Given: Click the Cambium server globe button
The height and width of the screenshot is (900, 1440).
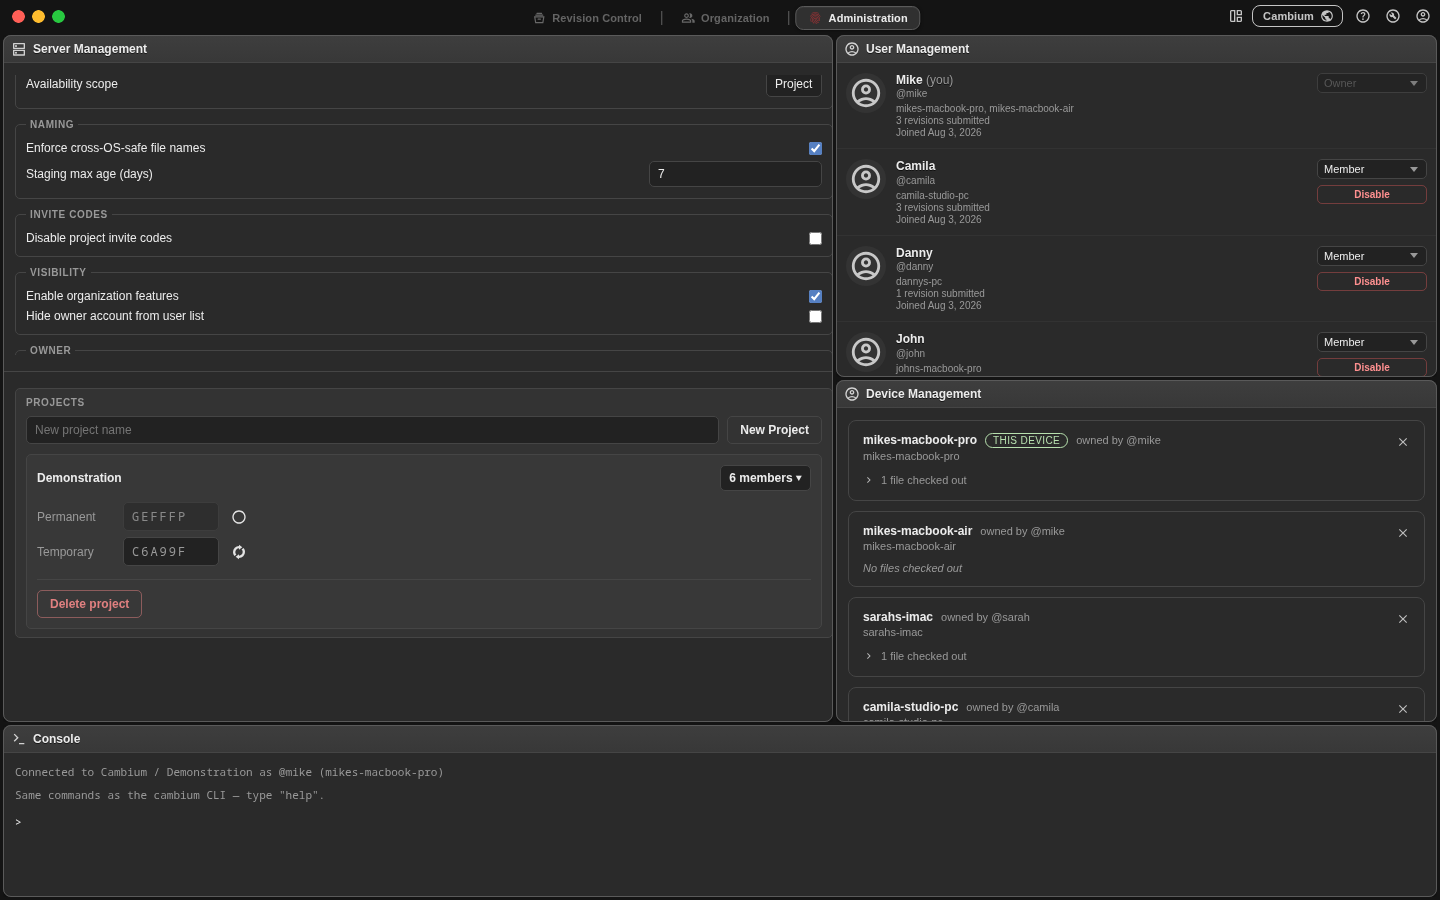Looking at the screenshot, I should [1297, 16].
